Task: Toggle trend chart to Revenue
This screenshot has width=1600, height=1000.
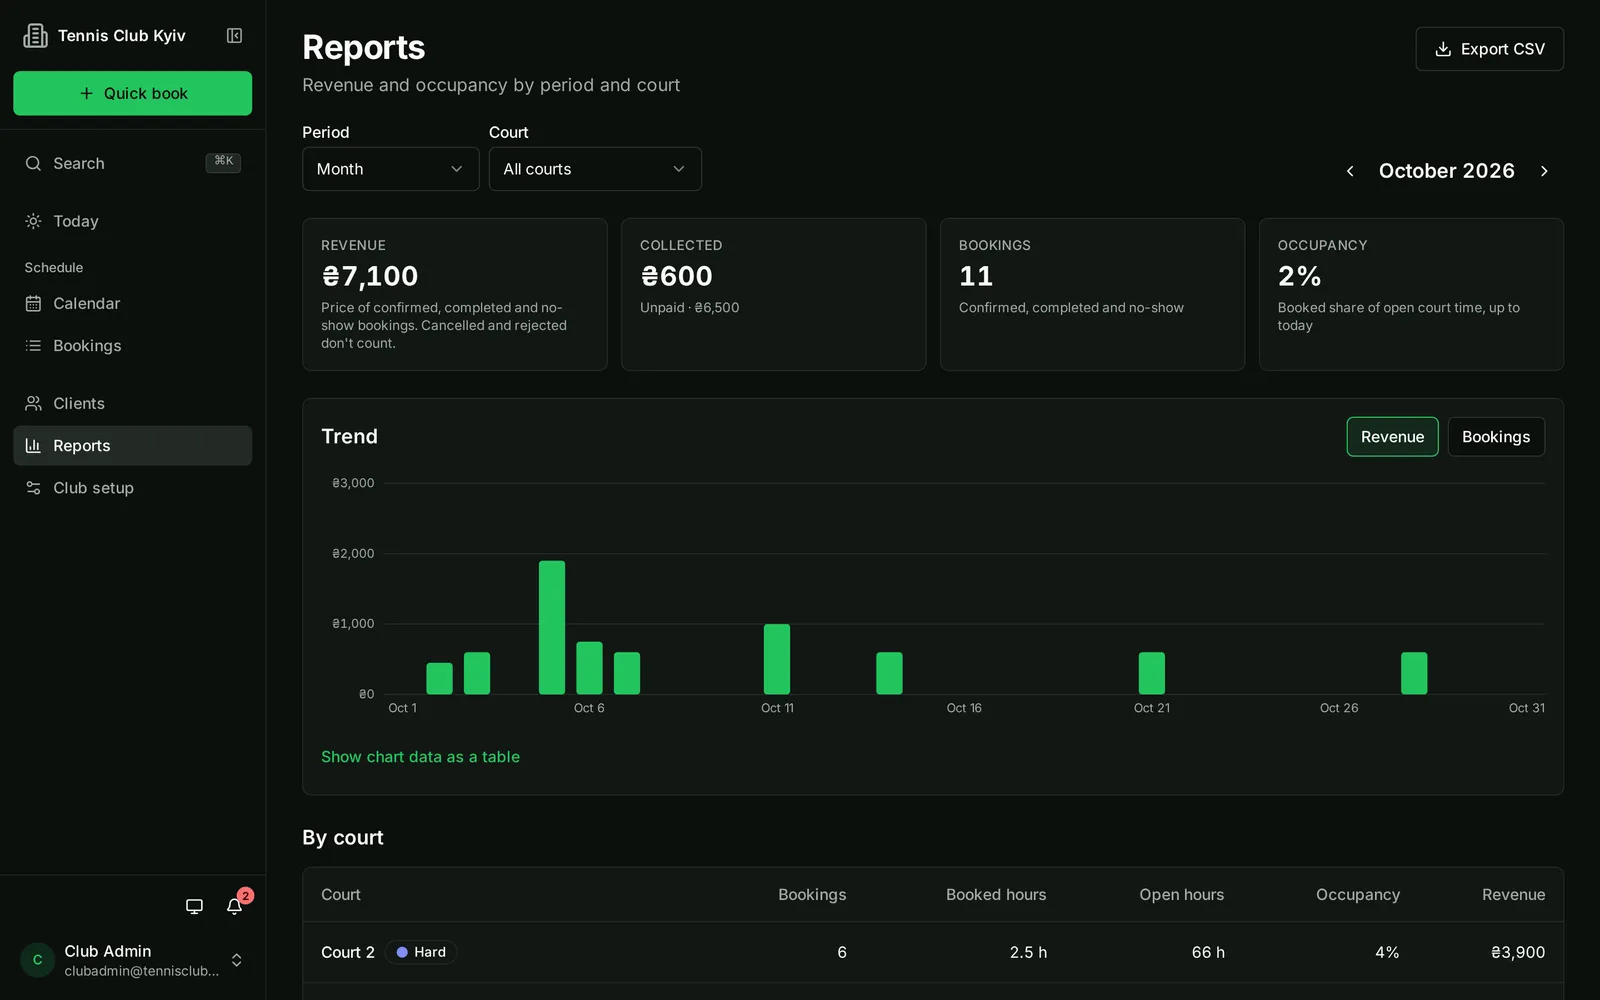Action: pyautogui.click(x=1392, y=437)
